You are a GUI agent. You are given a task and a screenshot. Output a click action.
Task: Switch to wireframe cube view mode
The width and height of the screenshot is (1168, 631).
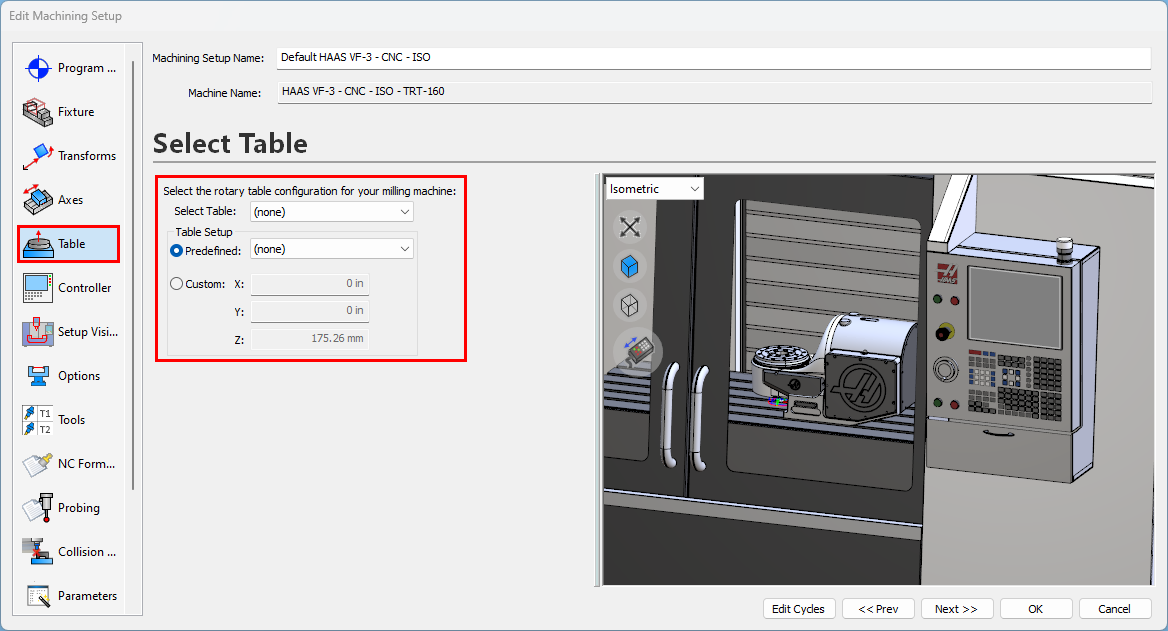(x=630, y=305)
